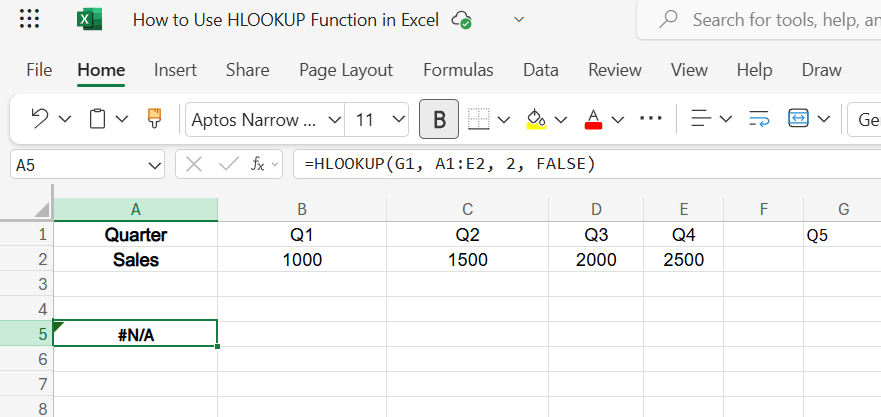This screenshot has width=881, height=417.
Task: Open the File menu
Action: [x=39, y=70]
